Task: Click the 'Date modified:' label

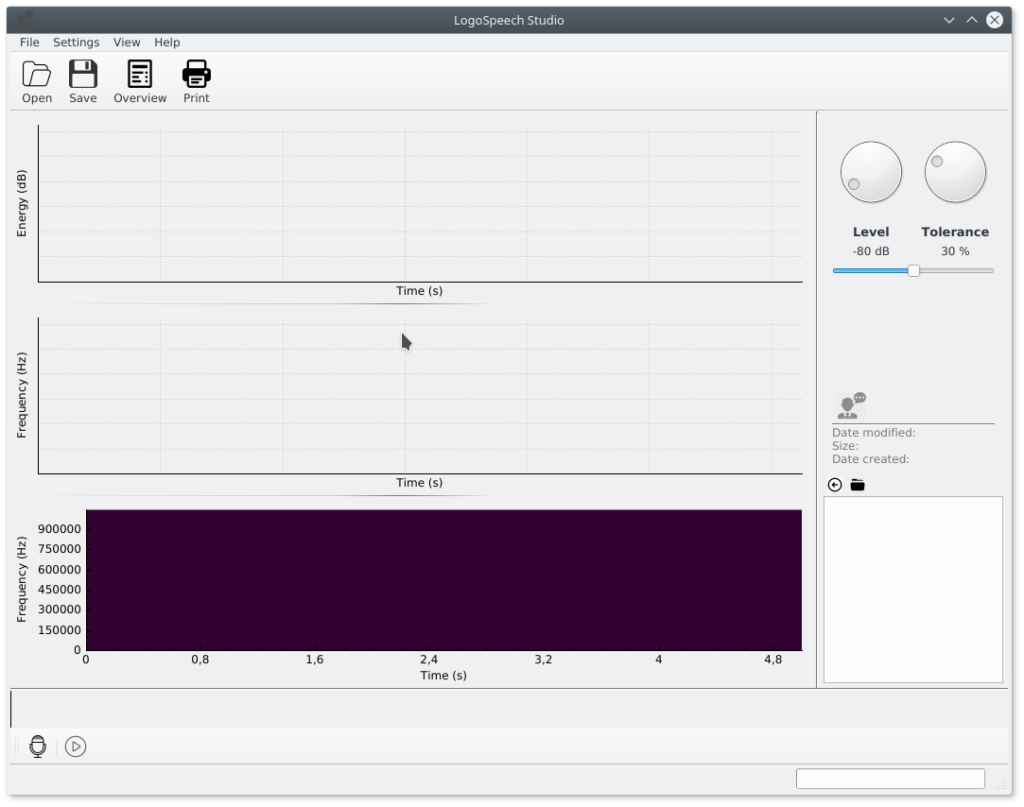Action: pos(874,432)
